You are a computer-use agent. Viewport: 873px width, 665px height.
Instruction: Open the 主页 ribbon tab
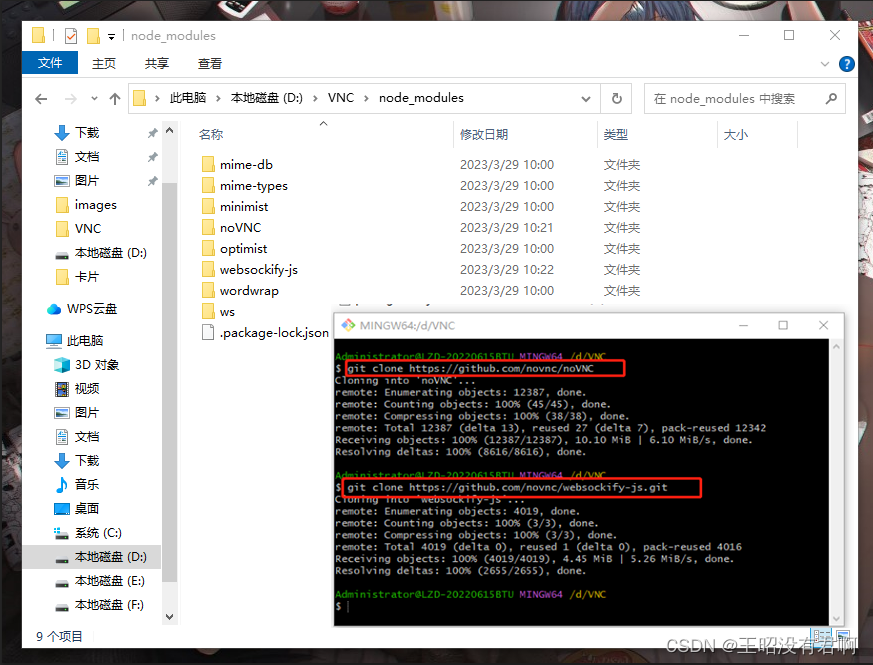coord(104,63)
